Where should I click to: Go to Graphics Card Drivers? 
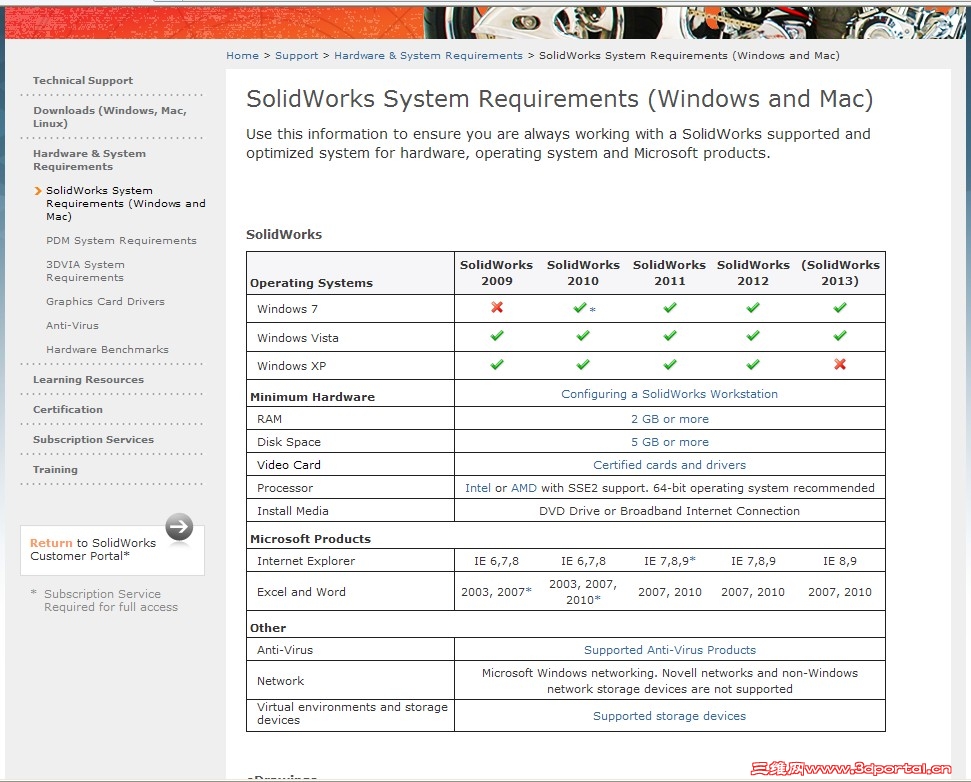point(105,302)
